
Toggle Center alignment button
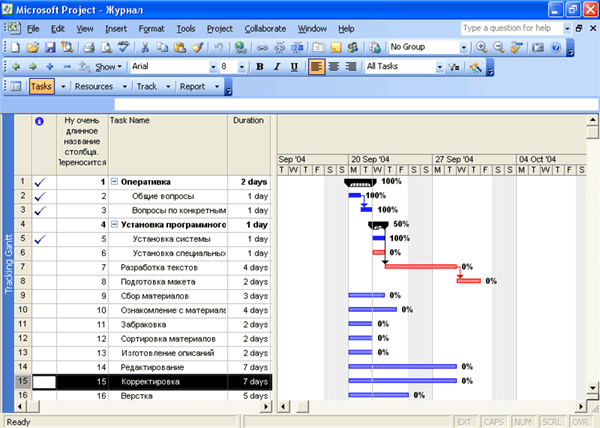tap(334, 67)
